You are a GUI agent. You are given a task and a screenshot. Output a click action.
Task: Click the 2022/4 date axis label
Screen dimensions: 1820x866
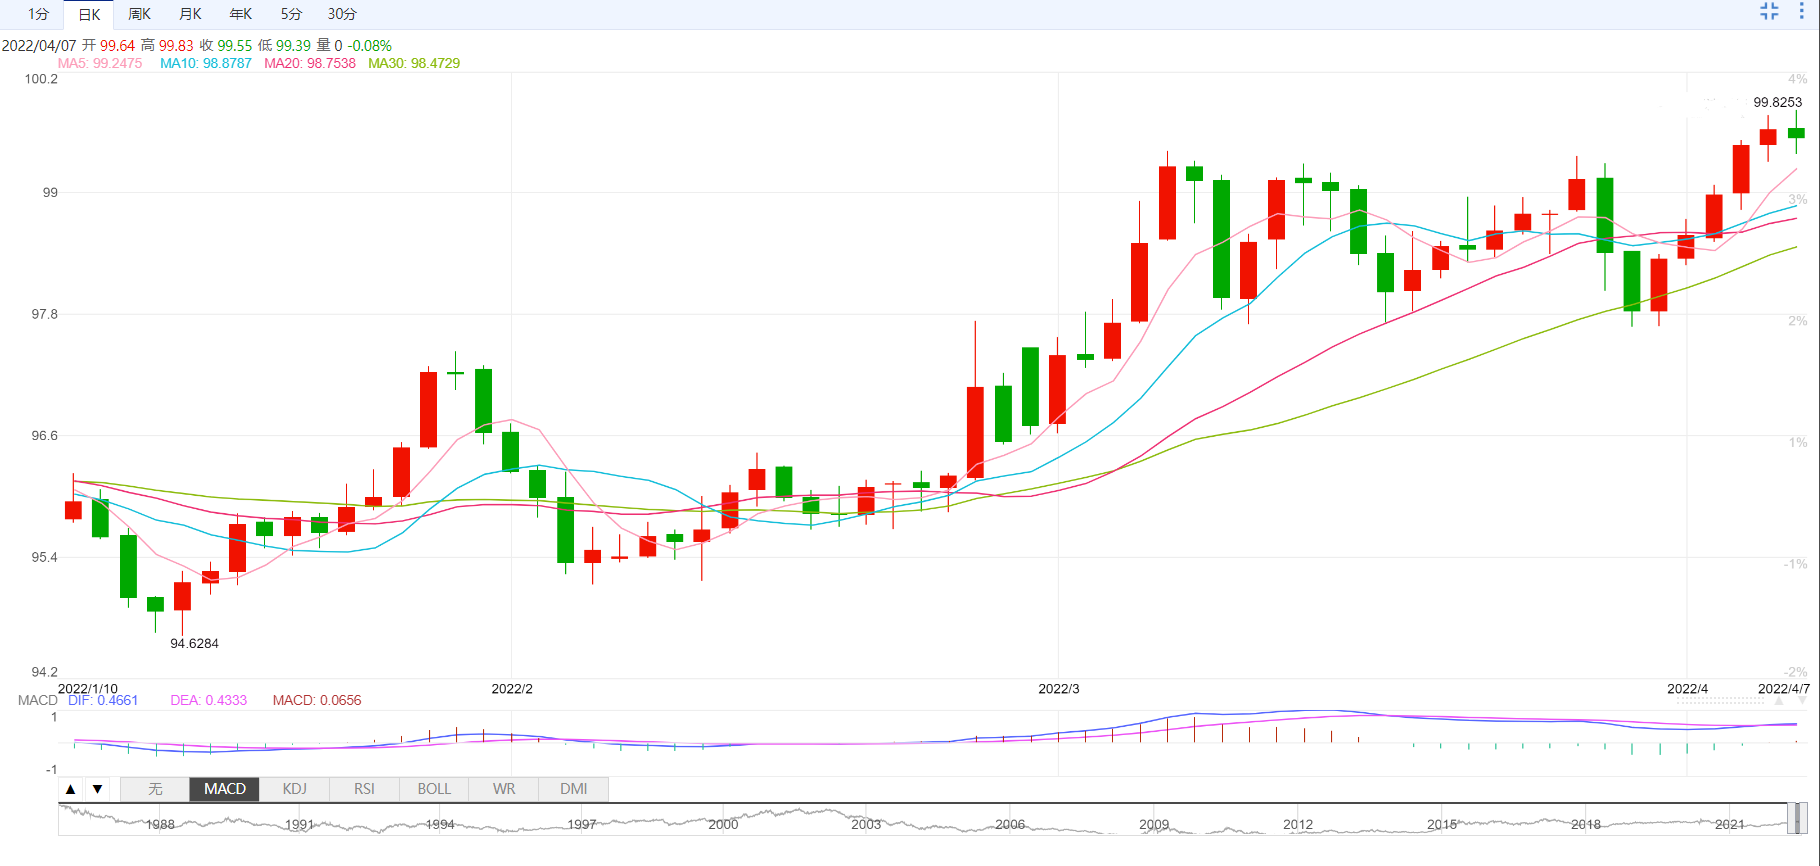1687,689
